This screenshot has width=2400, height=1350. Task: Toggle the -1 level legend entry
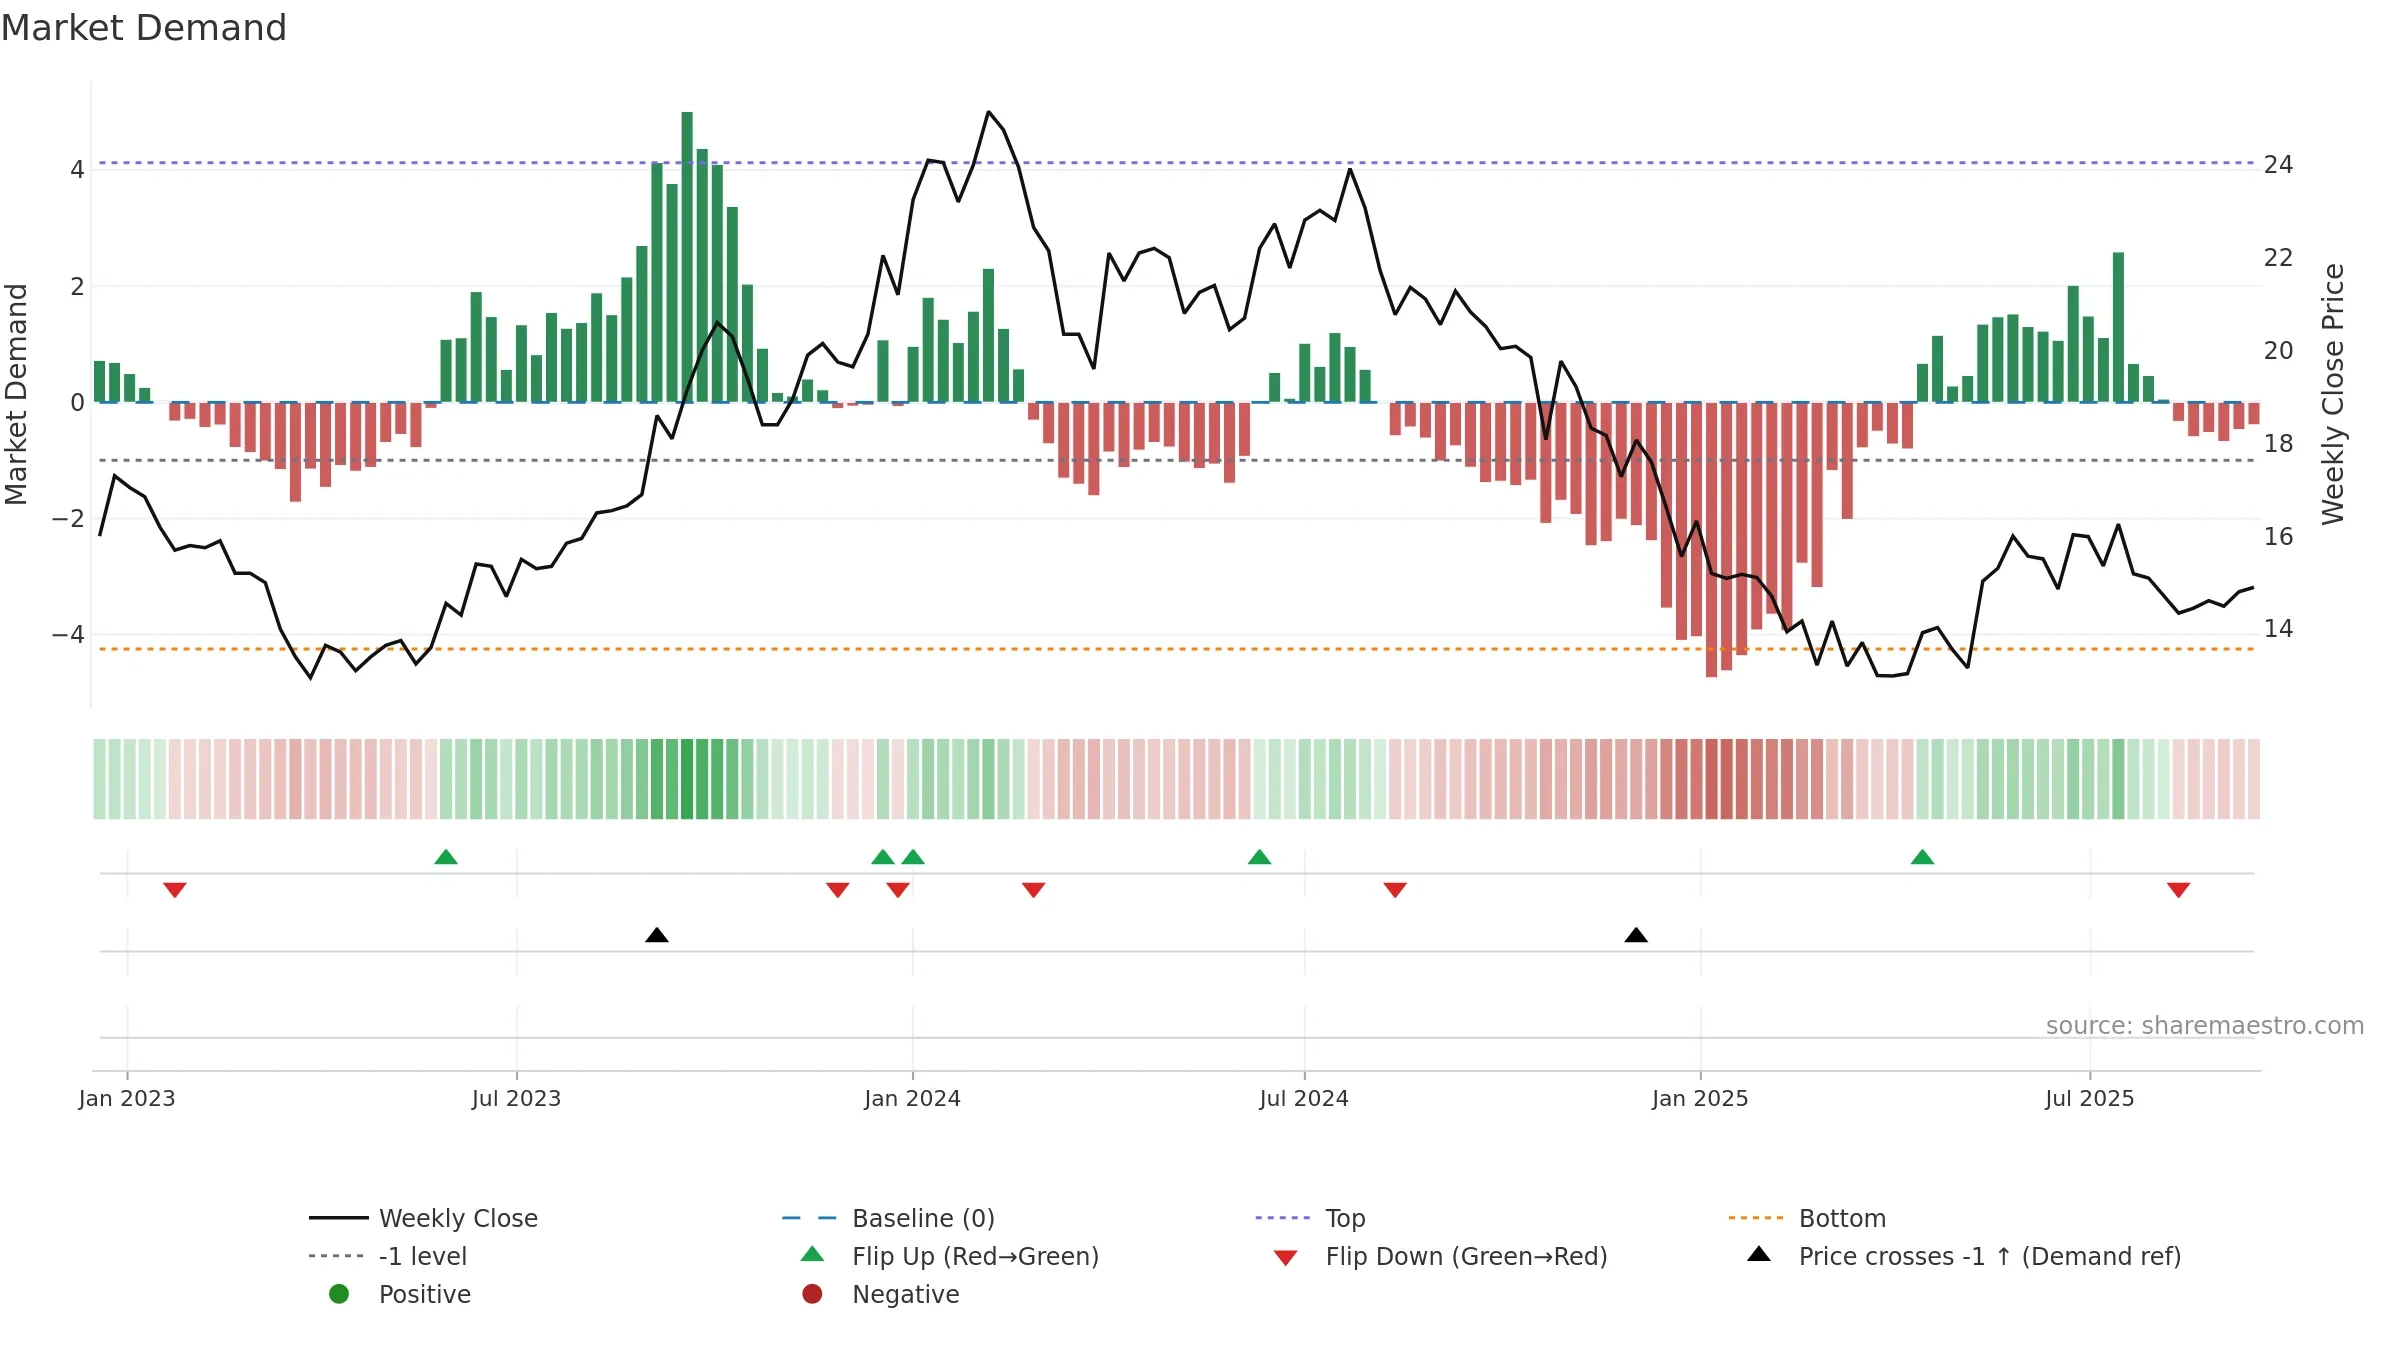[x=388, y=1256]
